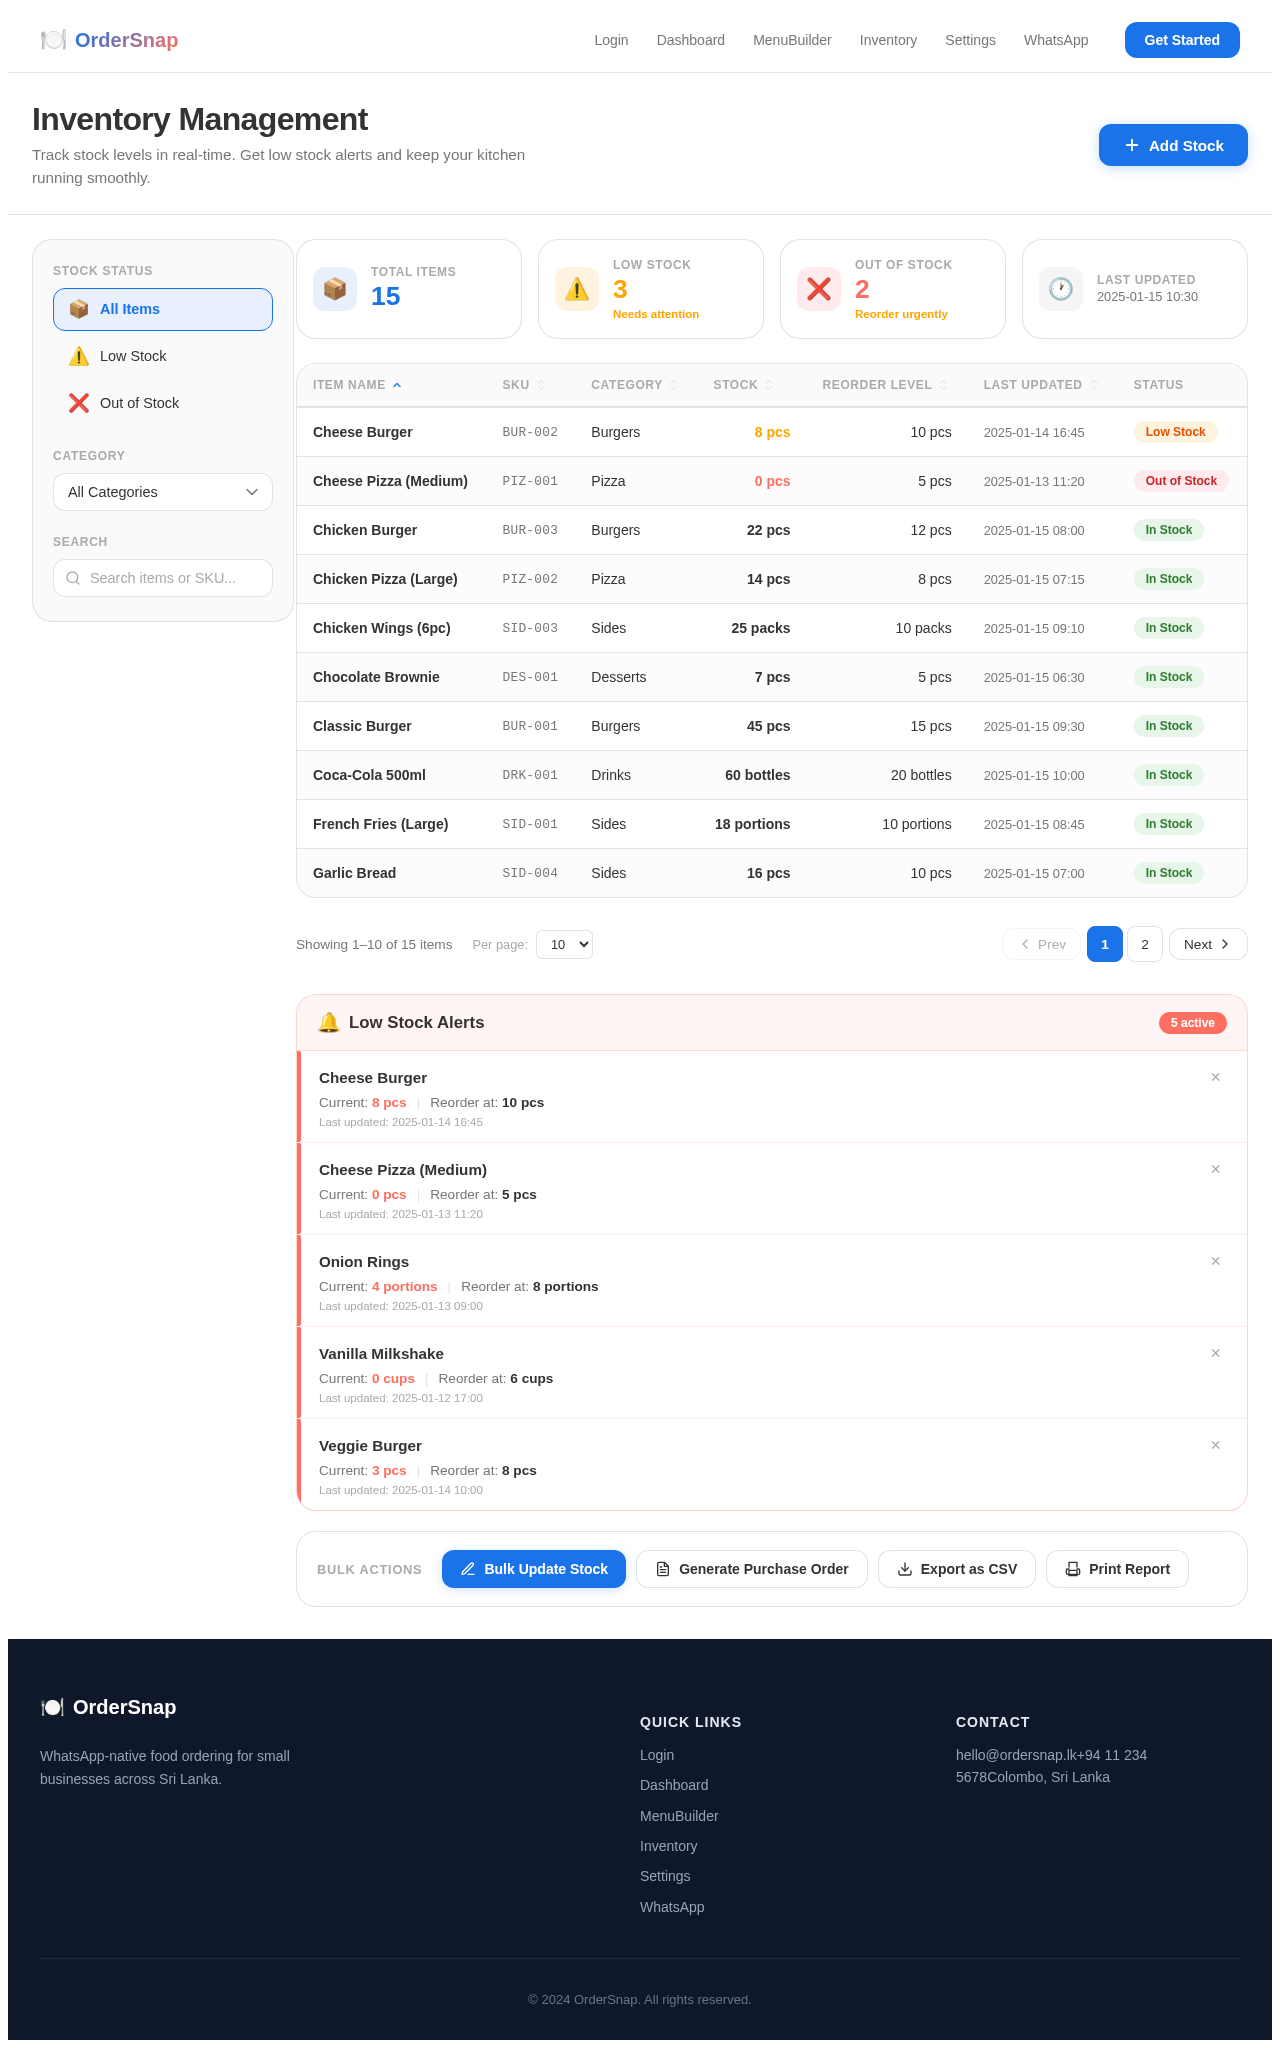Click the Out of Stock red X card icon
1280x2048 pixels.
pos(819,289)
